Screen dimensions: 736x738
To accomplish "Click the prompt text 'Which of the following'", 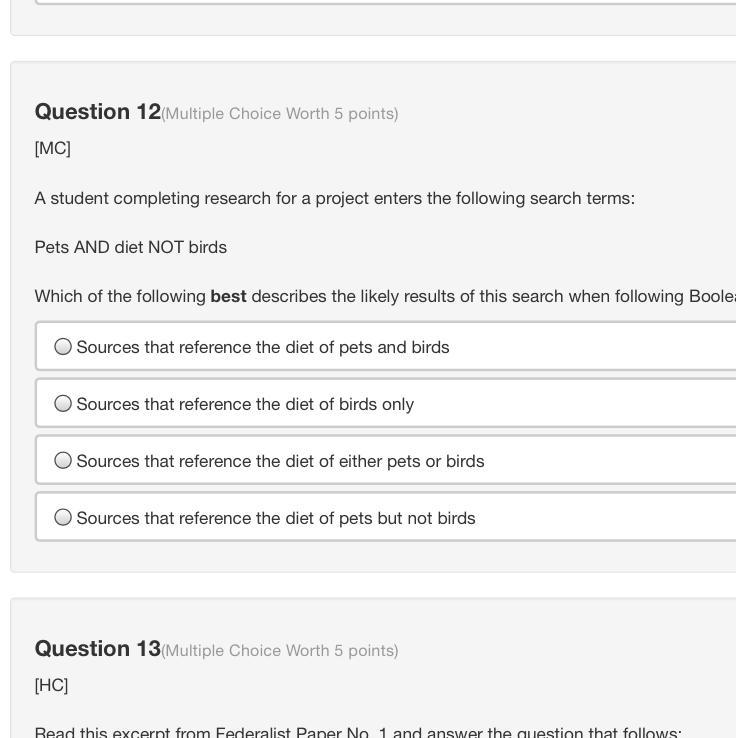I will click(x=120, y=297).
